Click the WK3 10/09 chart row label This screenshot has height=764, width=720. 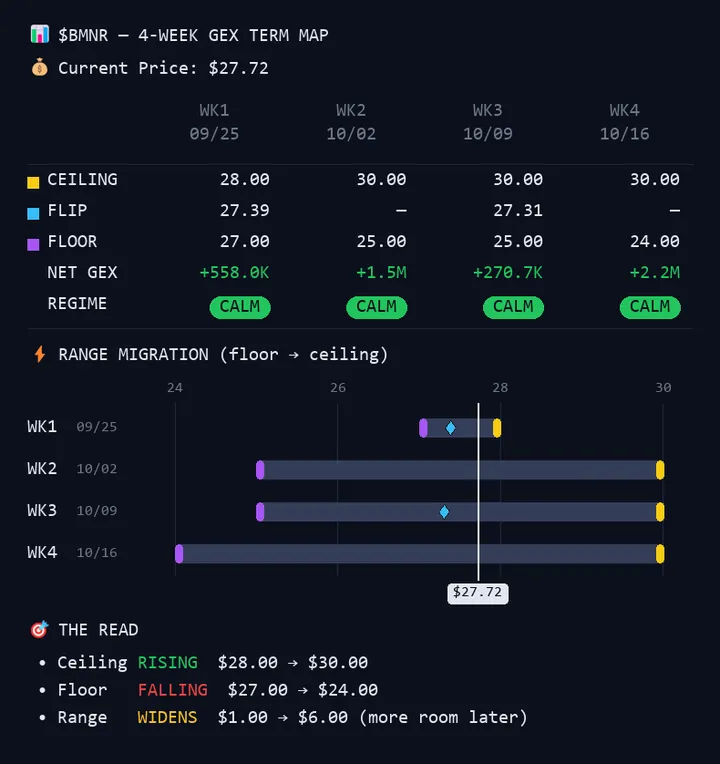point(72,511)
